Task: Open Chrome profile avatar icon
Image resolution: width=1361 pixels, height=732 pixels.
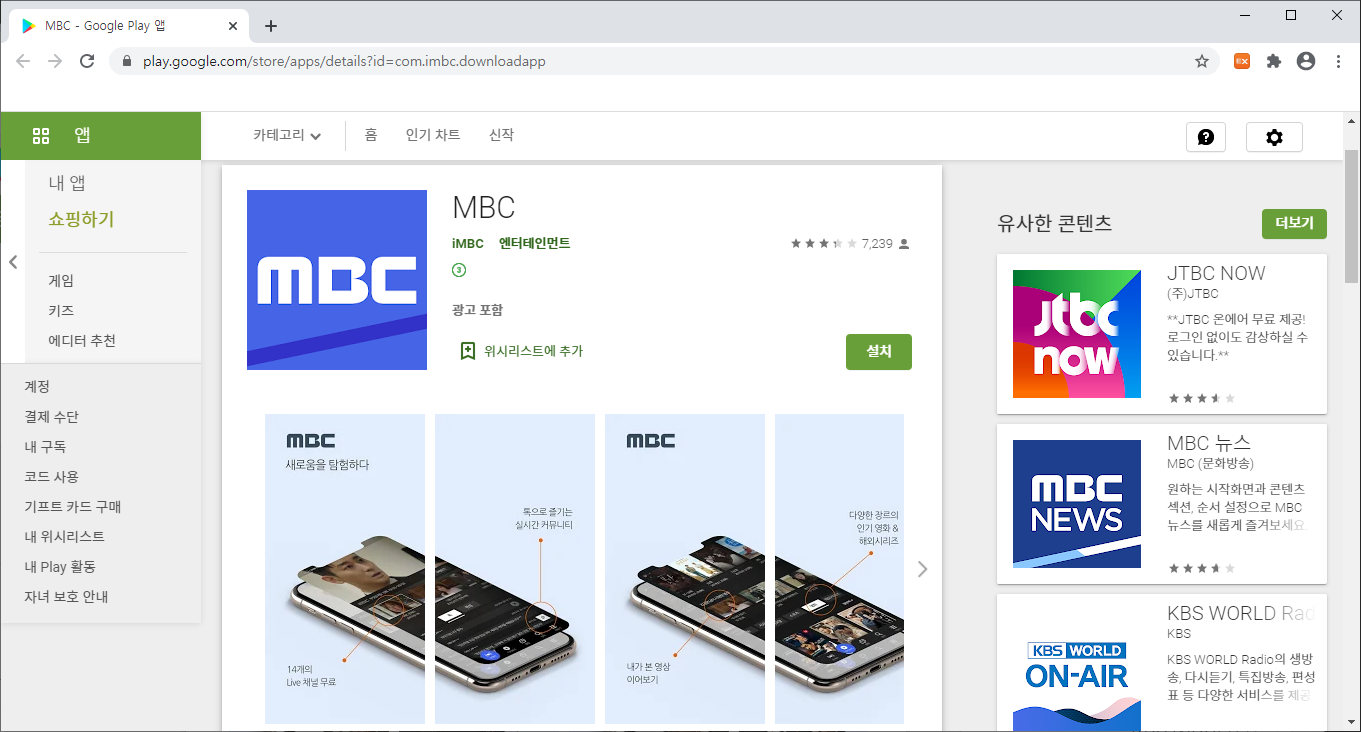Action: tap(1306, 61)
